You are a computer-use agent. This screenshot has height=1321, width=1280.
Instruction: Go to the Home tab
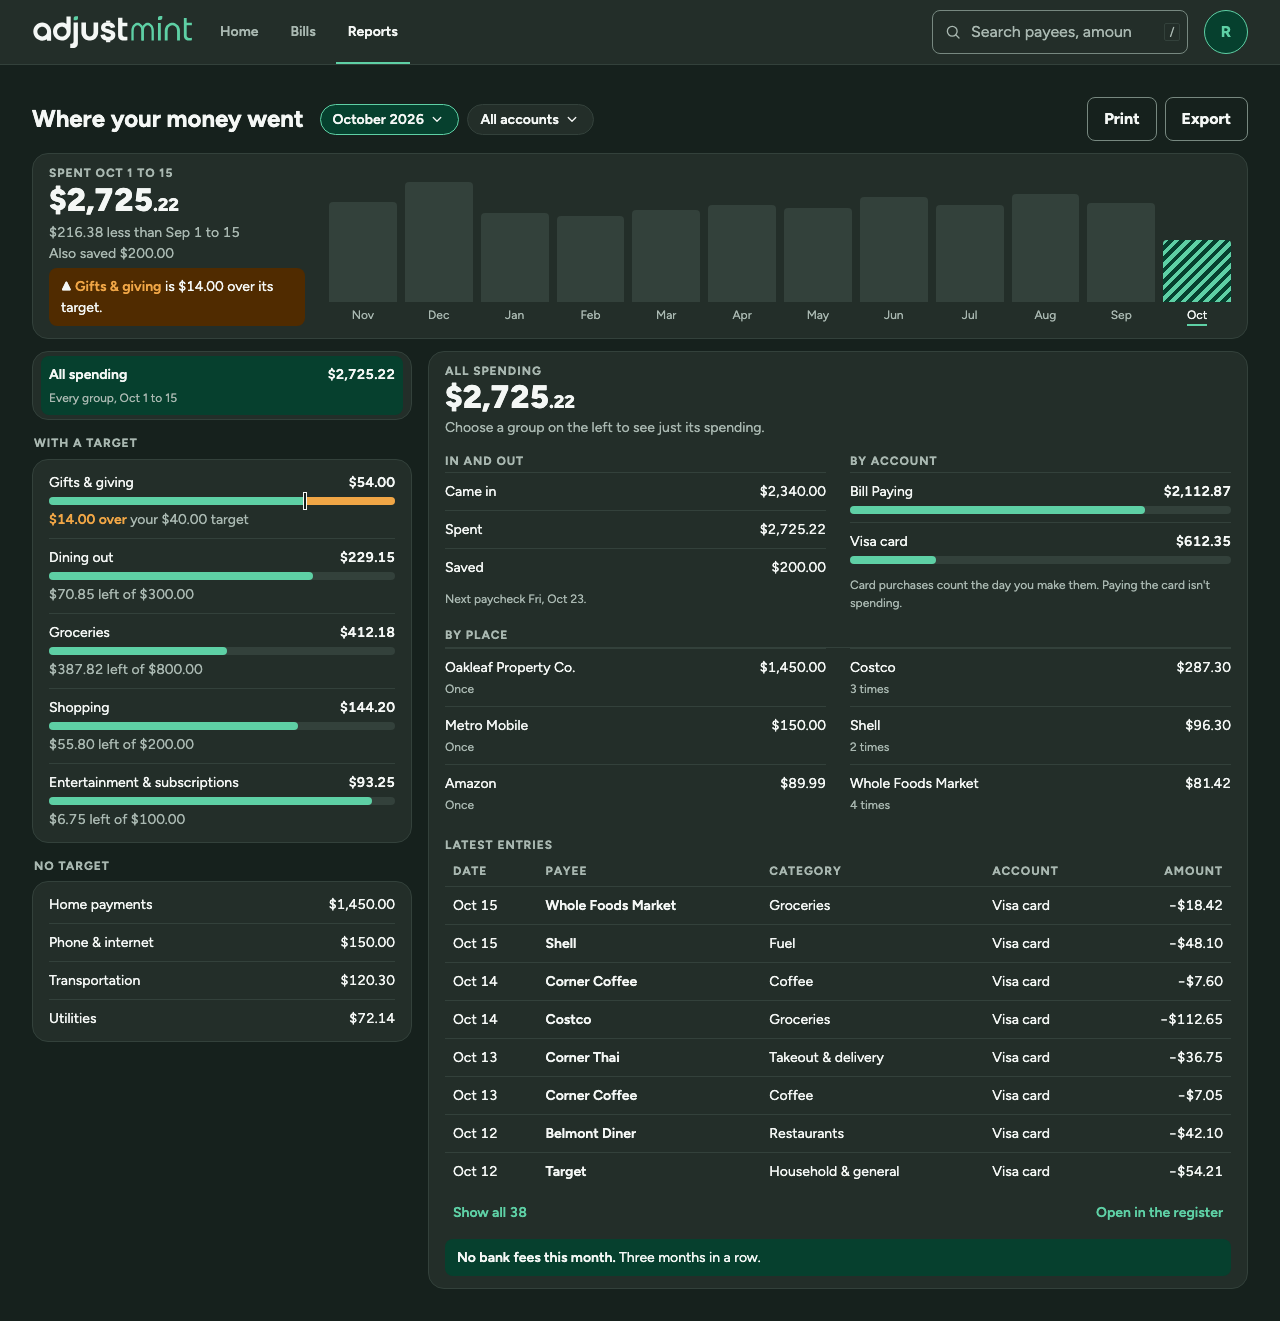tap(239, 32)
